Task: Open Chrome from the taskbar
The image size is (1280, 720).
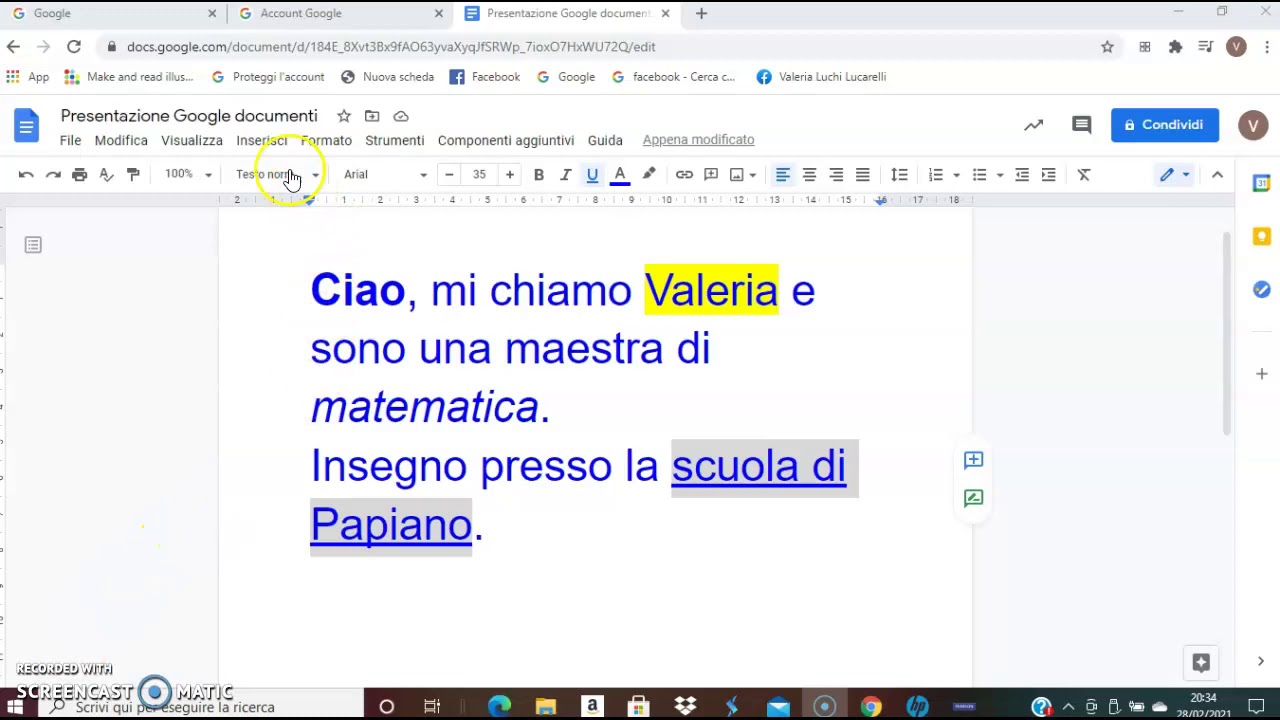Action: (x=871, y=707)
